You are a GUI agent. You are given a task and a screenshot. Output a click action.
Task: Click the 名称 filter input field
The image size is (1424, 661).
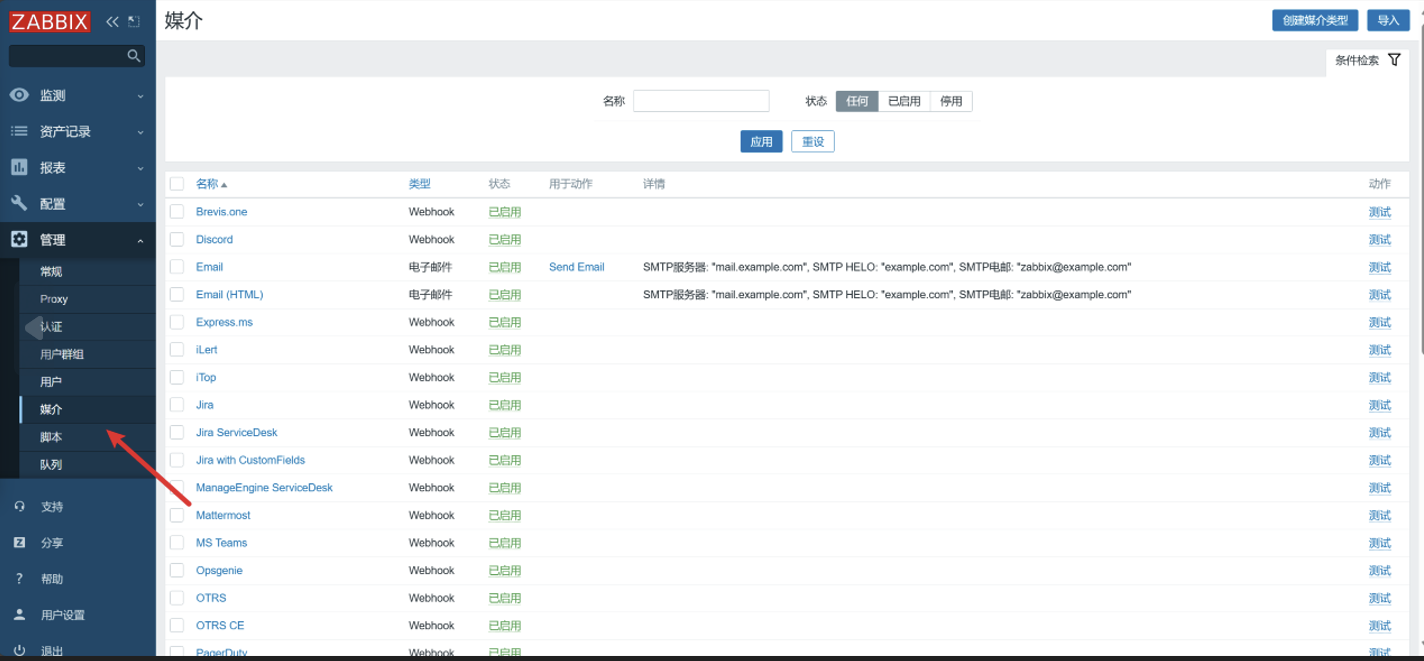point(701,101)
